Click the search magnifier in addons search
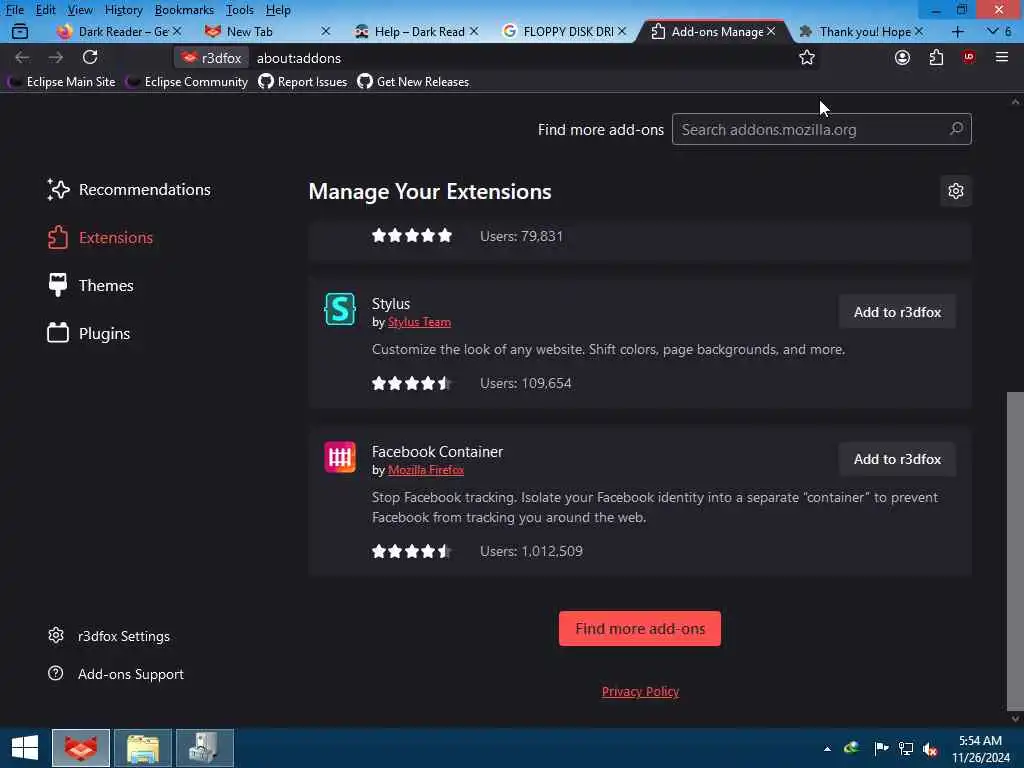Screen dimensions: 1024x768 pos(956,129)
